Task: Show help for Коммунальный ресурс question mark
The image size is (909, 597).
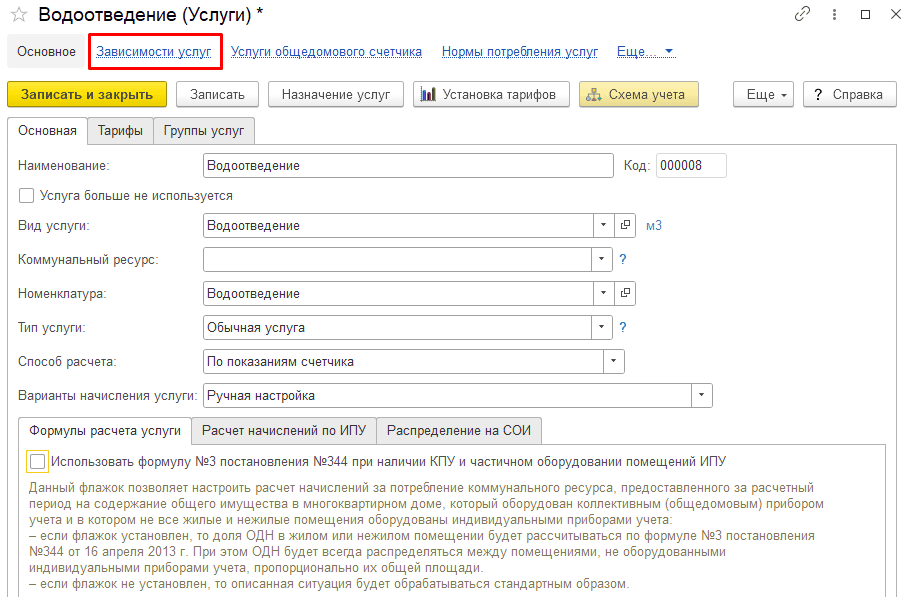Action: pyautogui.click(x=623, y=259)
